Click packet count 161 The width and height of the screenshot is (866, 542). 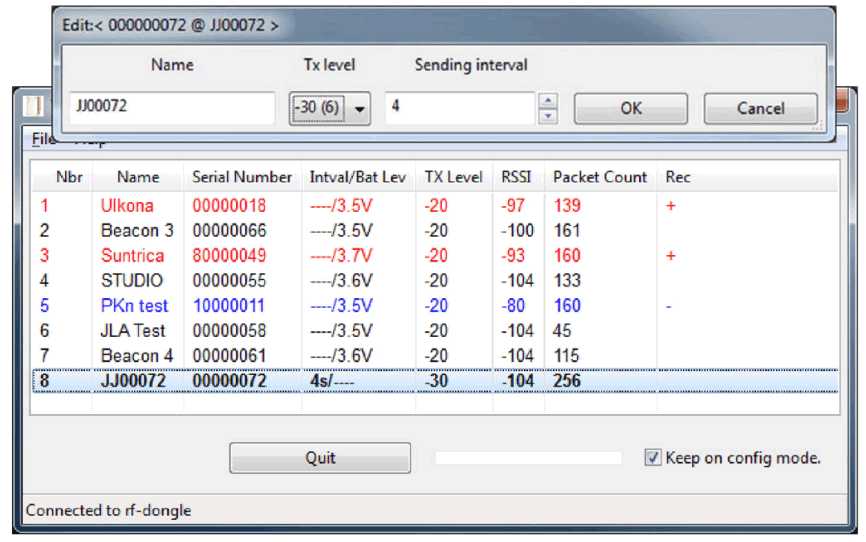tap(567, 230)
